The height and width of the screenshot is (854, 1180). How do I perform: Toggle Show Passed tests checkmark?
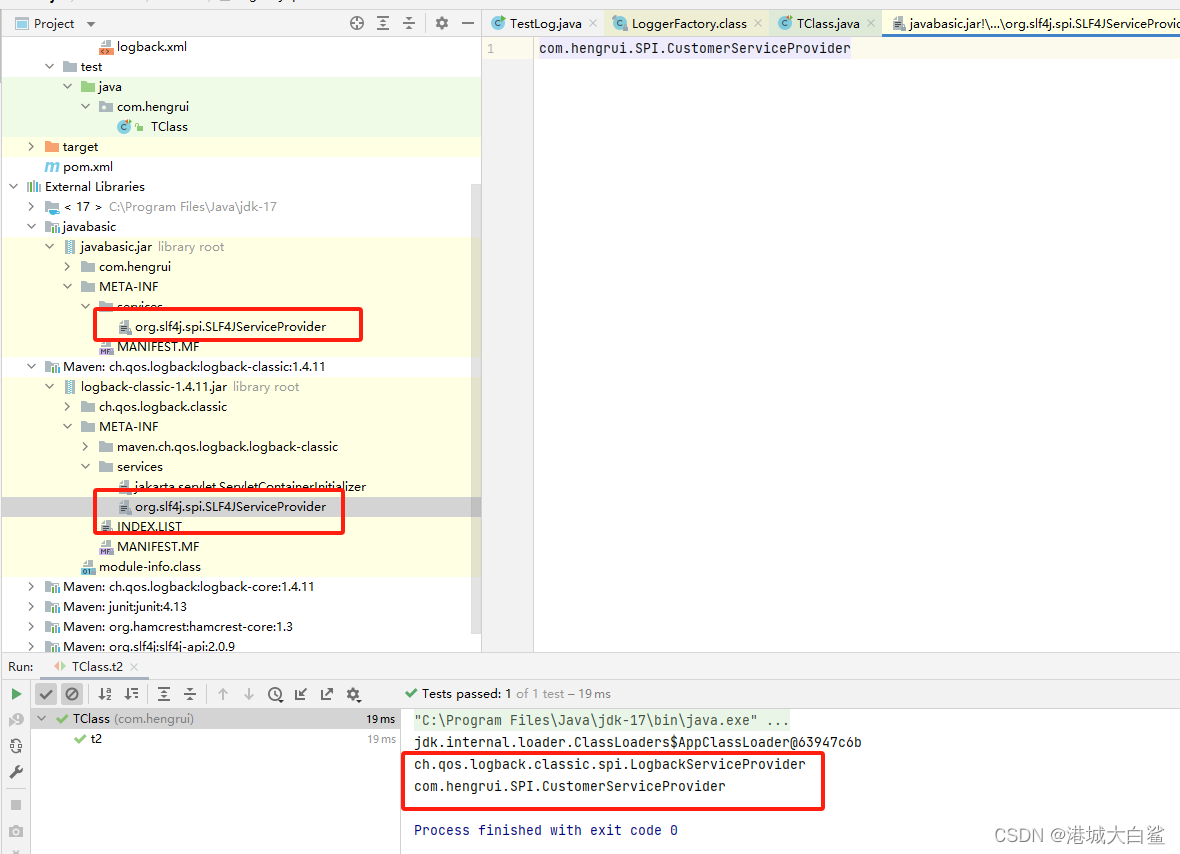46,693
